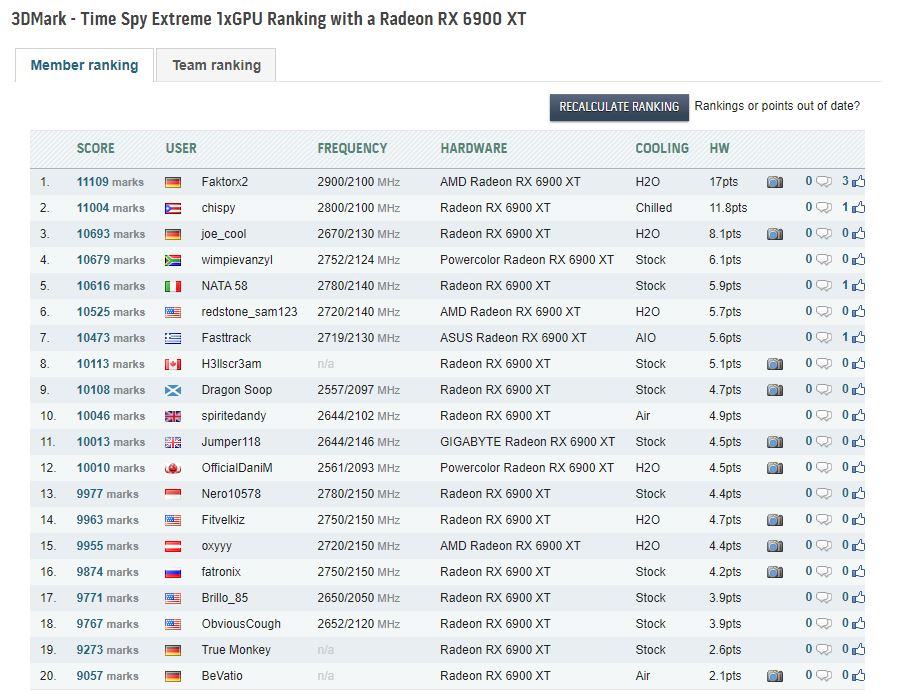Open the 11109 marks score link

(110, 182)
